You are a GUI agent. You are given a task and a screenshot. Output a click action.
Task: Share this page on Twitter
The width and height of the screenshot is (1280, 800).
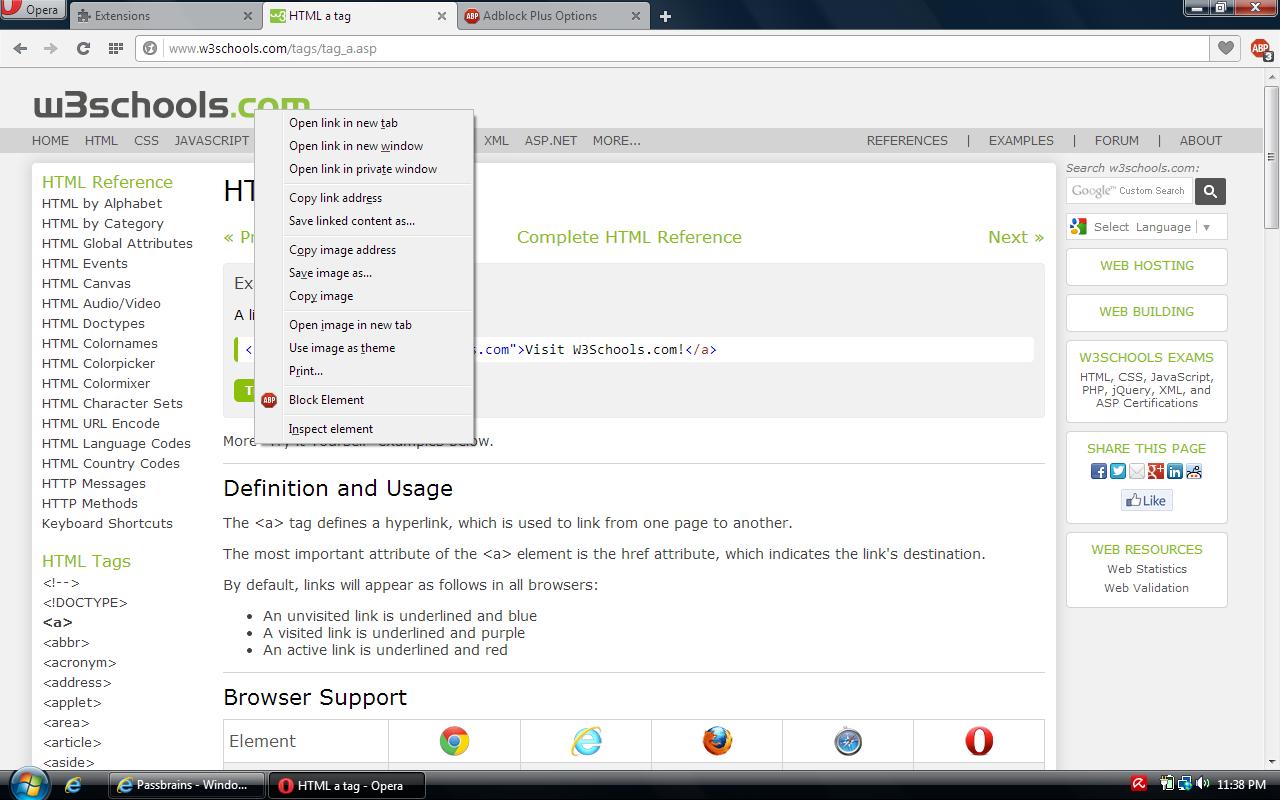click(1118, 471)
